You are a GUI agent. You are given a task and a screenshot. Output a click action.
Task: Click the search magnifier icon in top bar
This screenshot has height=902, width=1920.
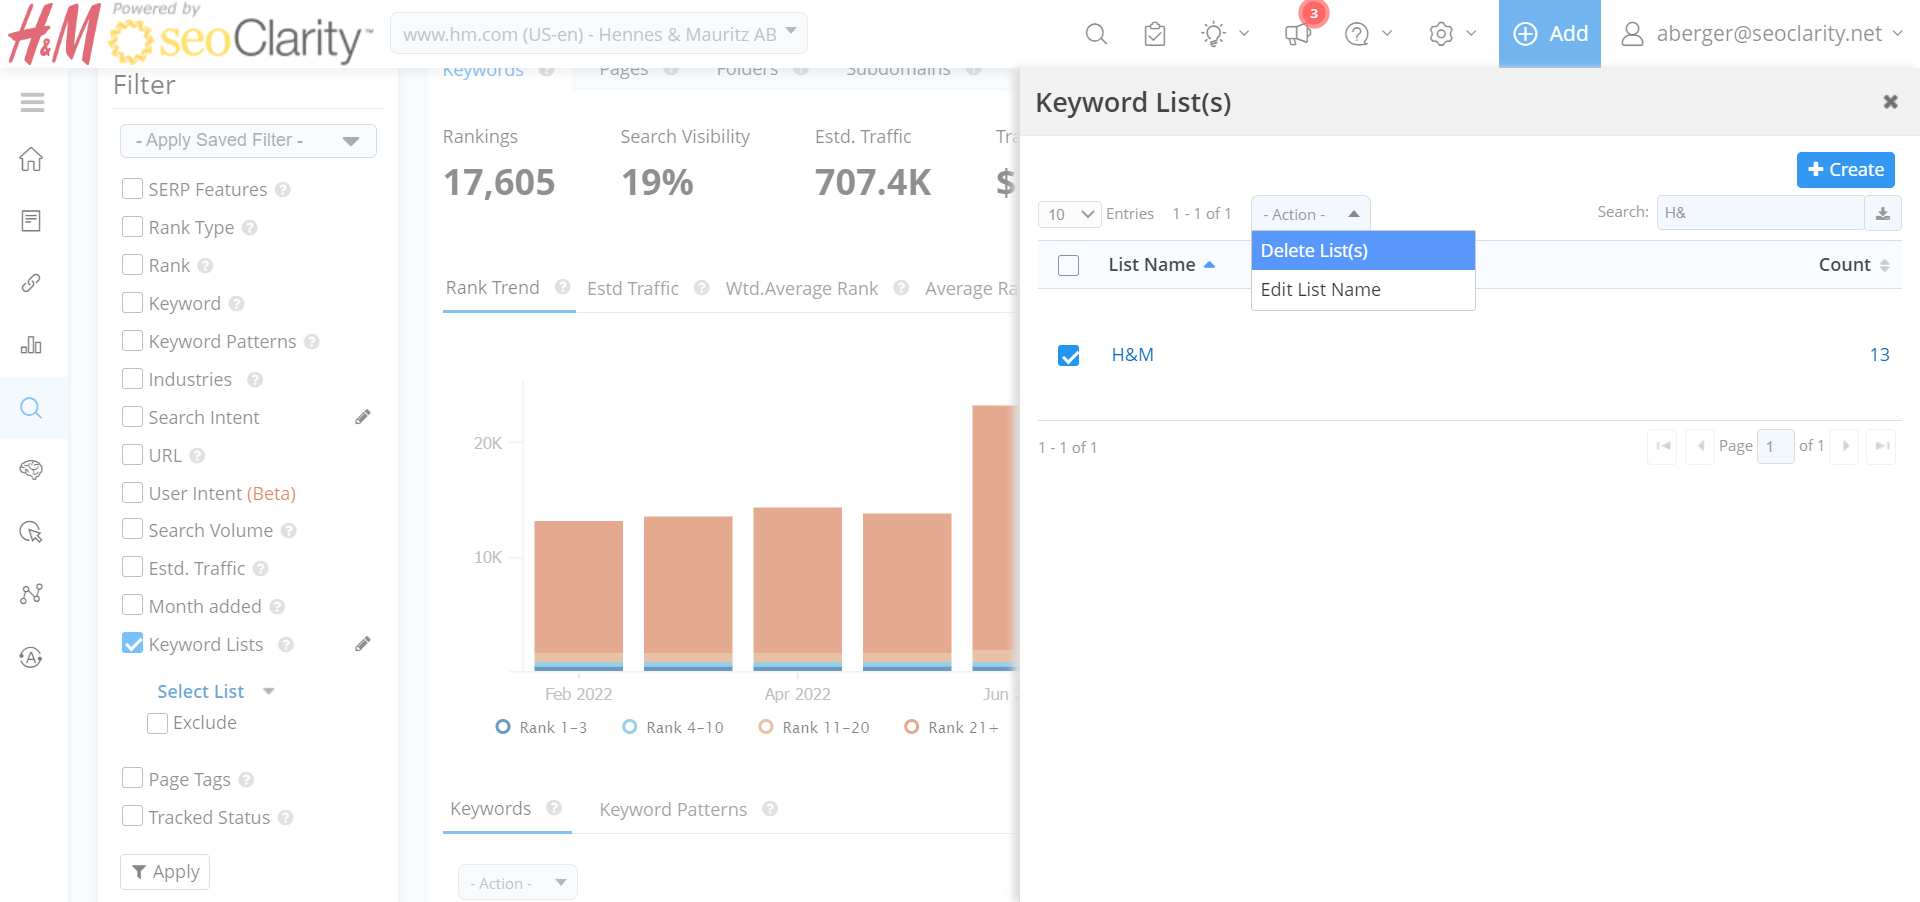point(1096,34)
